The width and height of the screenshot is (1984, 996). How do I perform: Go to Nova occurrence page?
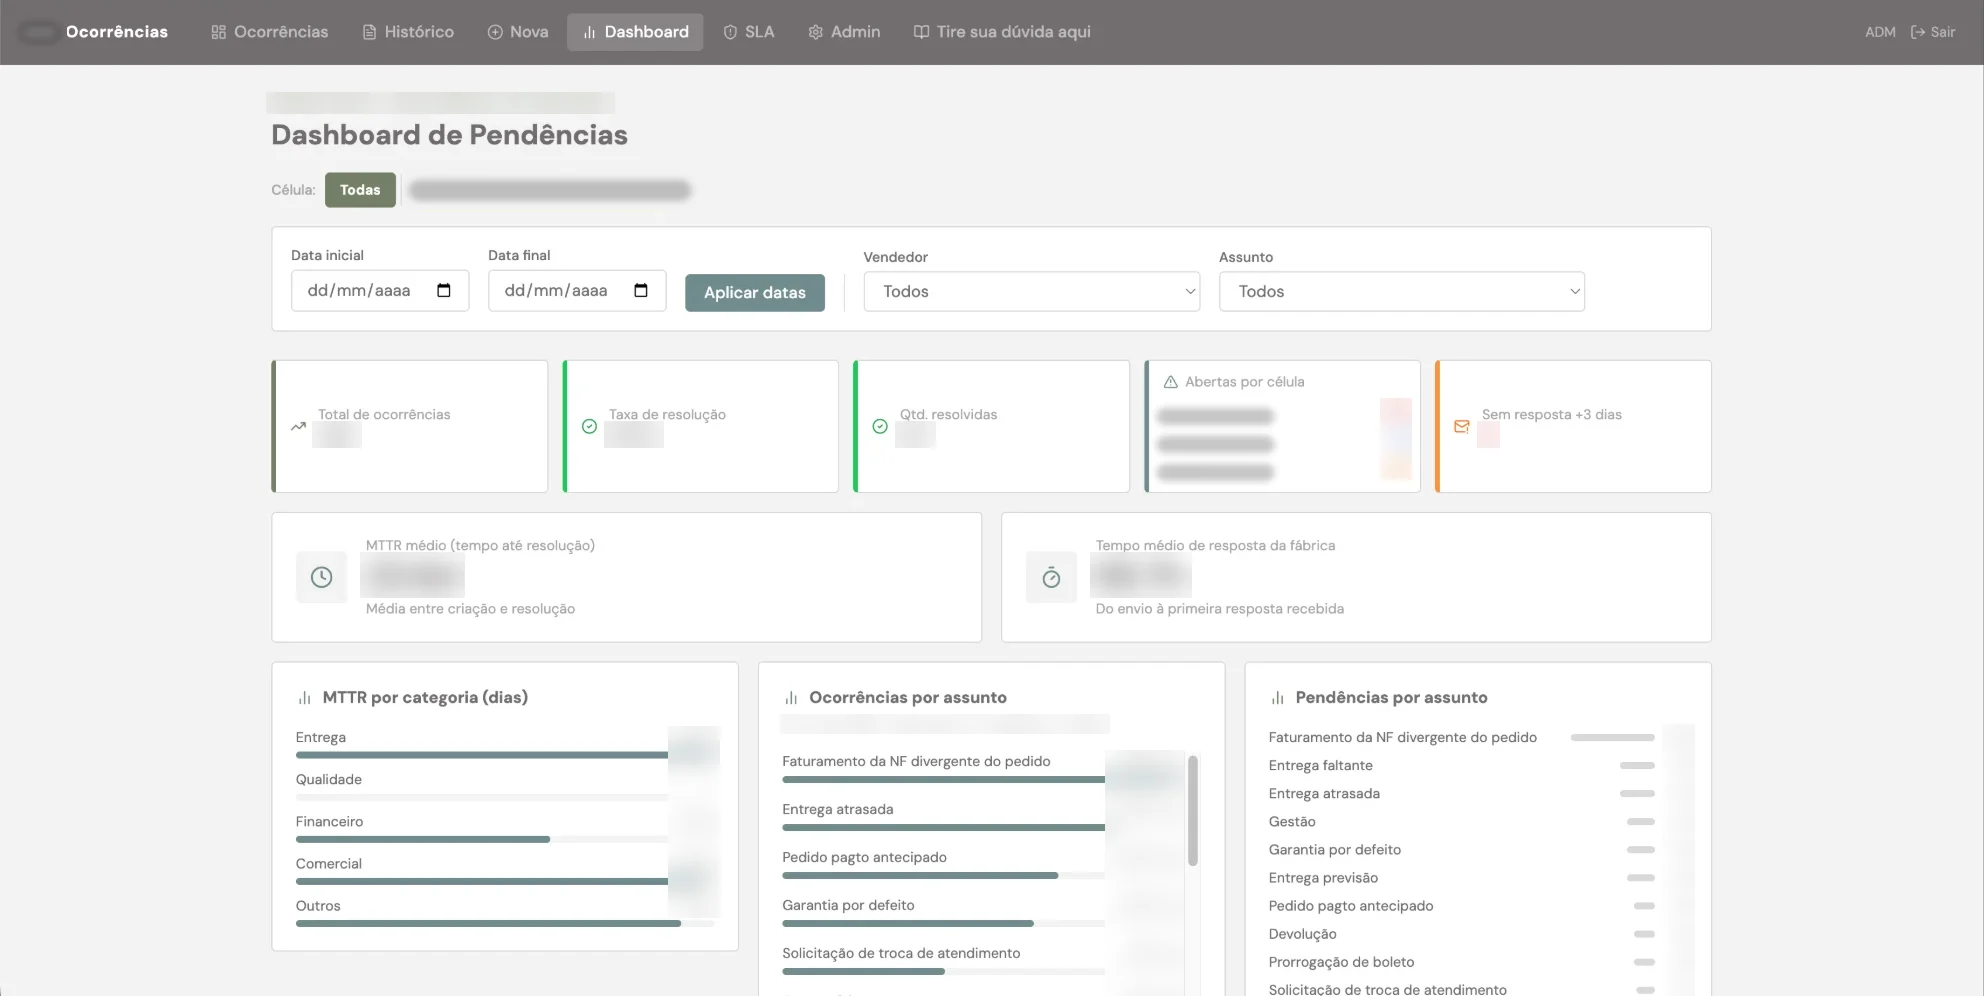[517, 32]
